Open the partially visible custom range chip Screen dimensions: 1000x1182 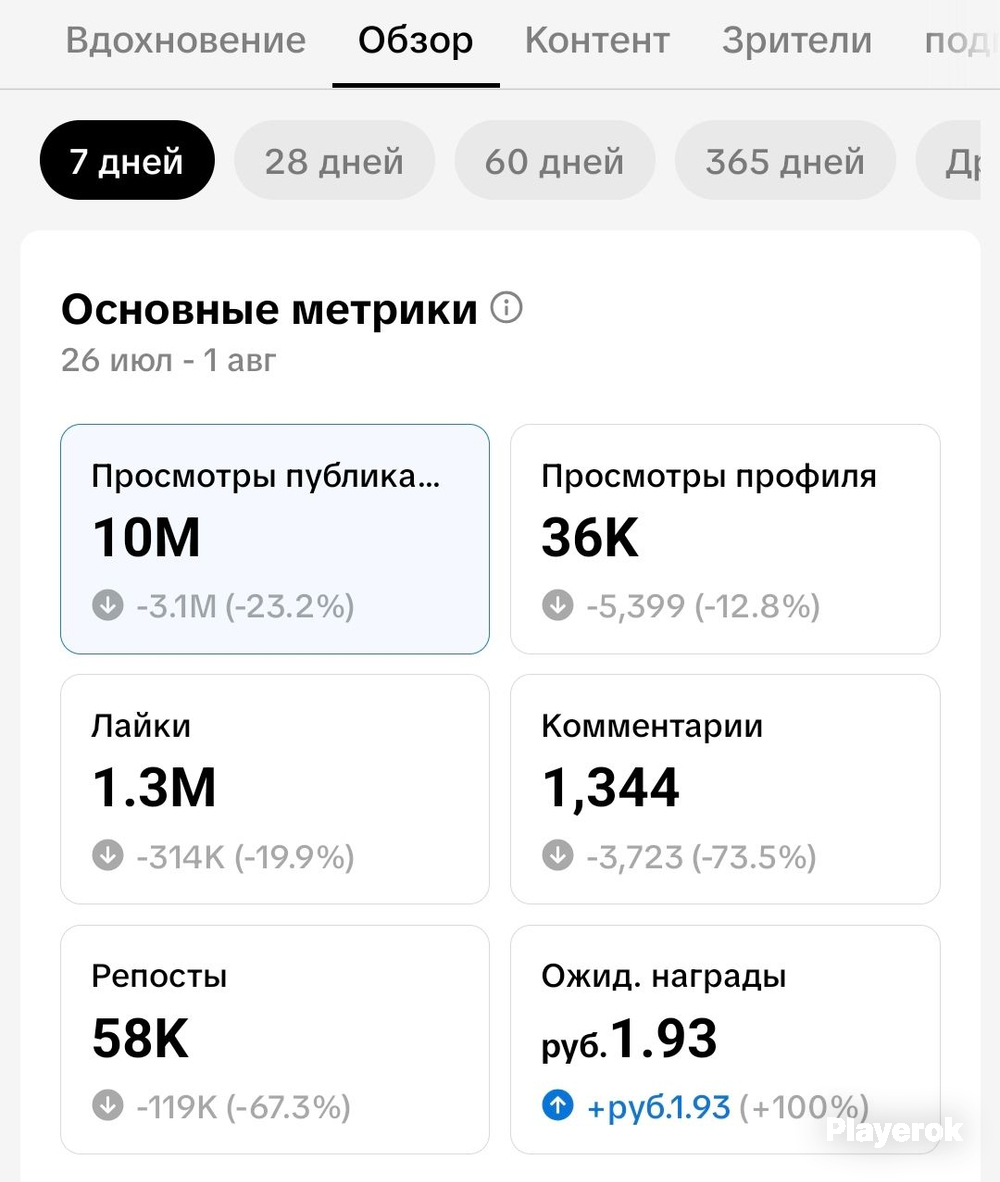[949, 161]
